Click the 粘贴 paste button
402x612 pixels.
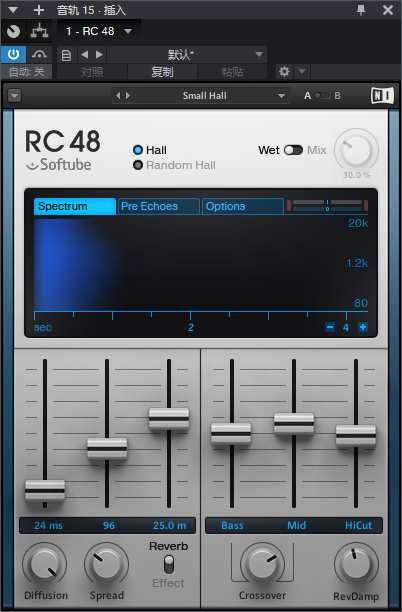[233, 72]
